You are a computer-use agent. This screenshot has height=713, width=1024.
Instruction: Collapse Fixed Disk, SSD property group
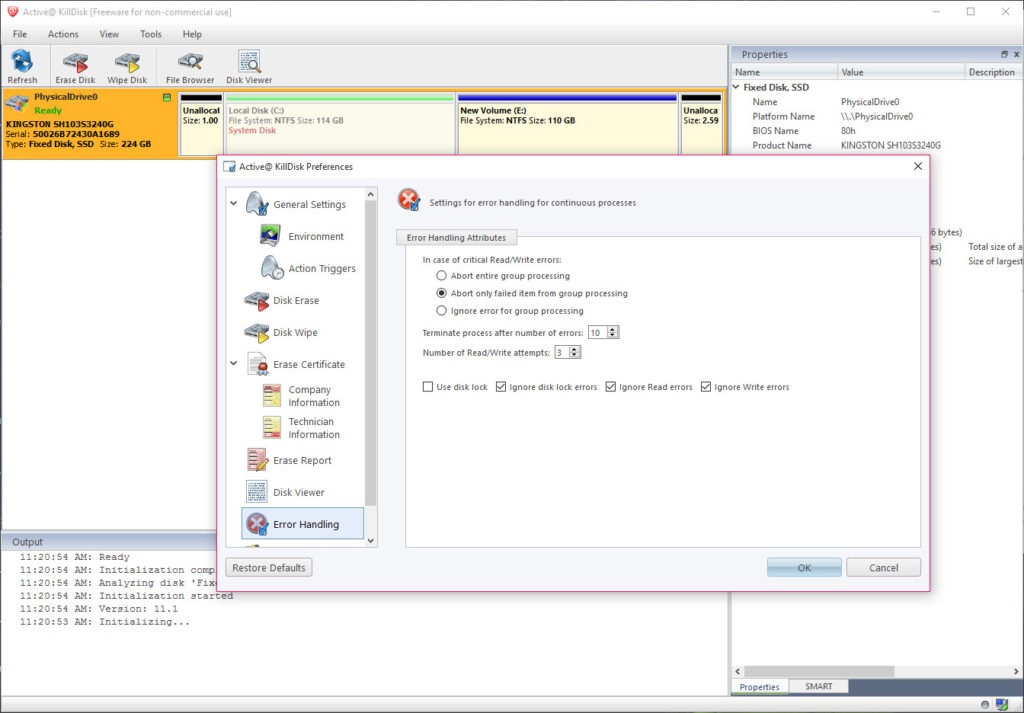736,87
